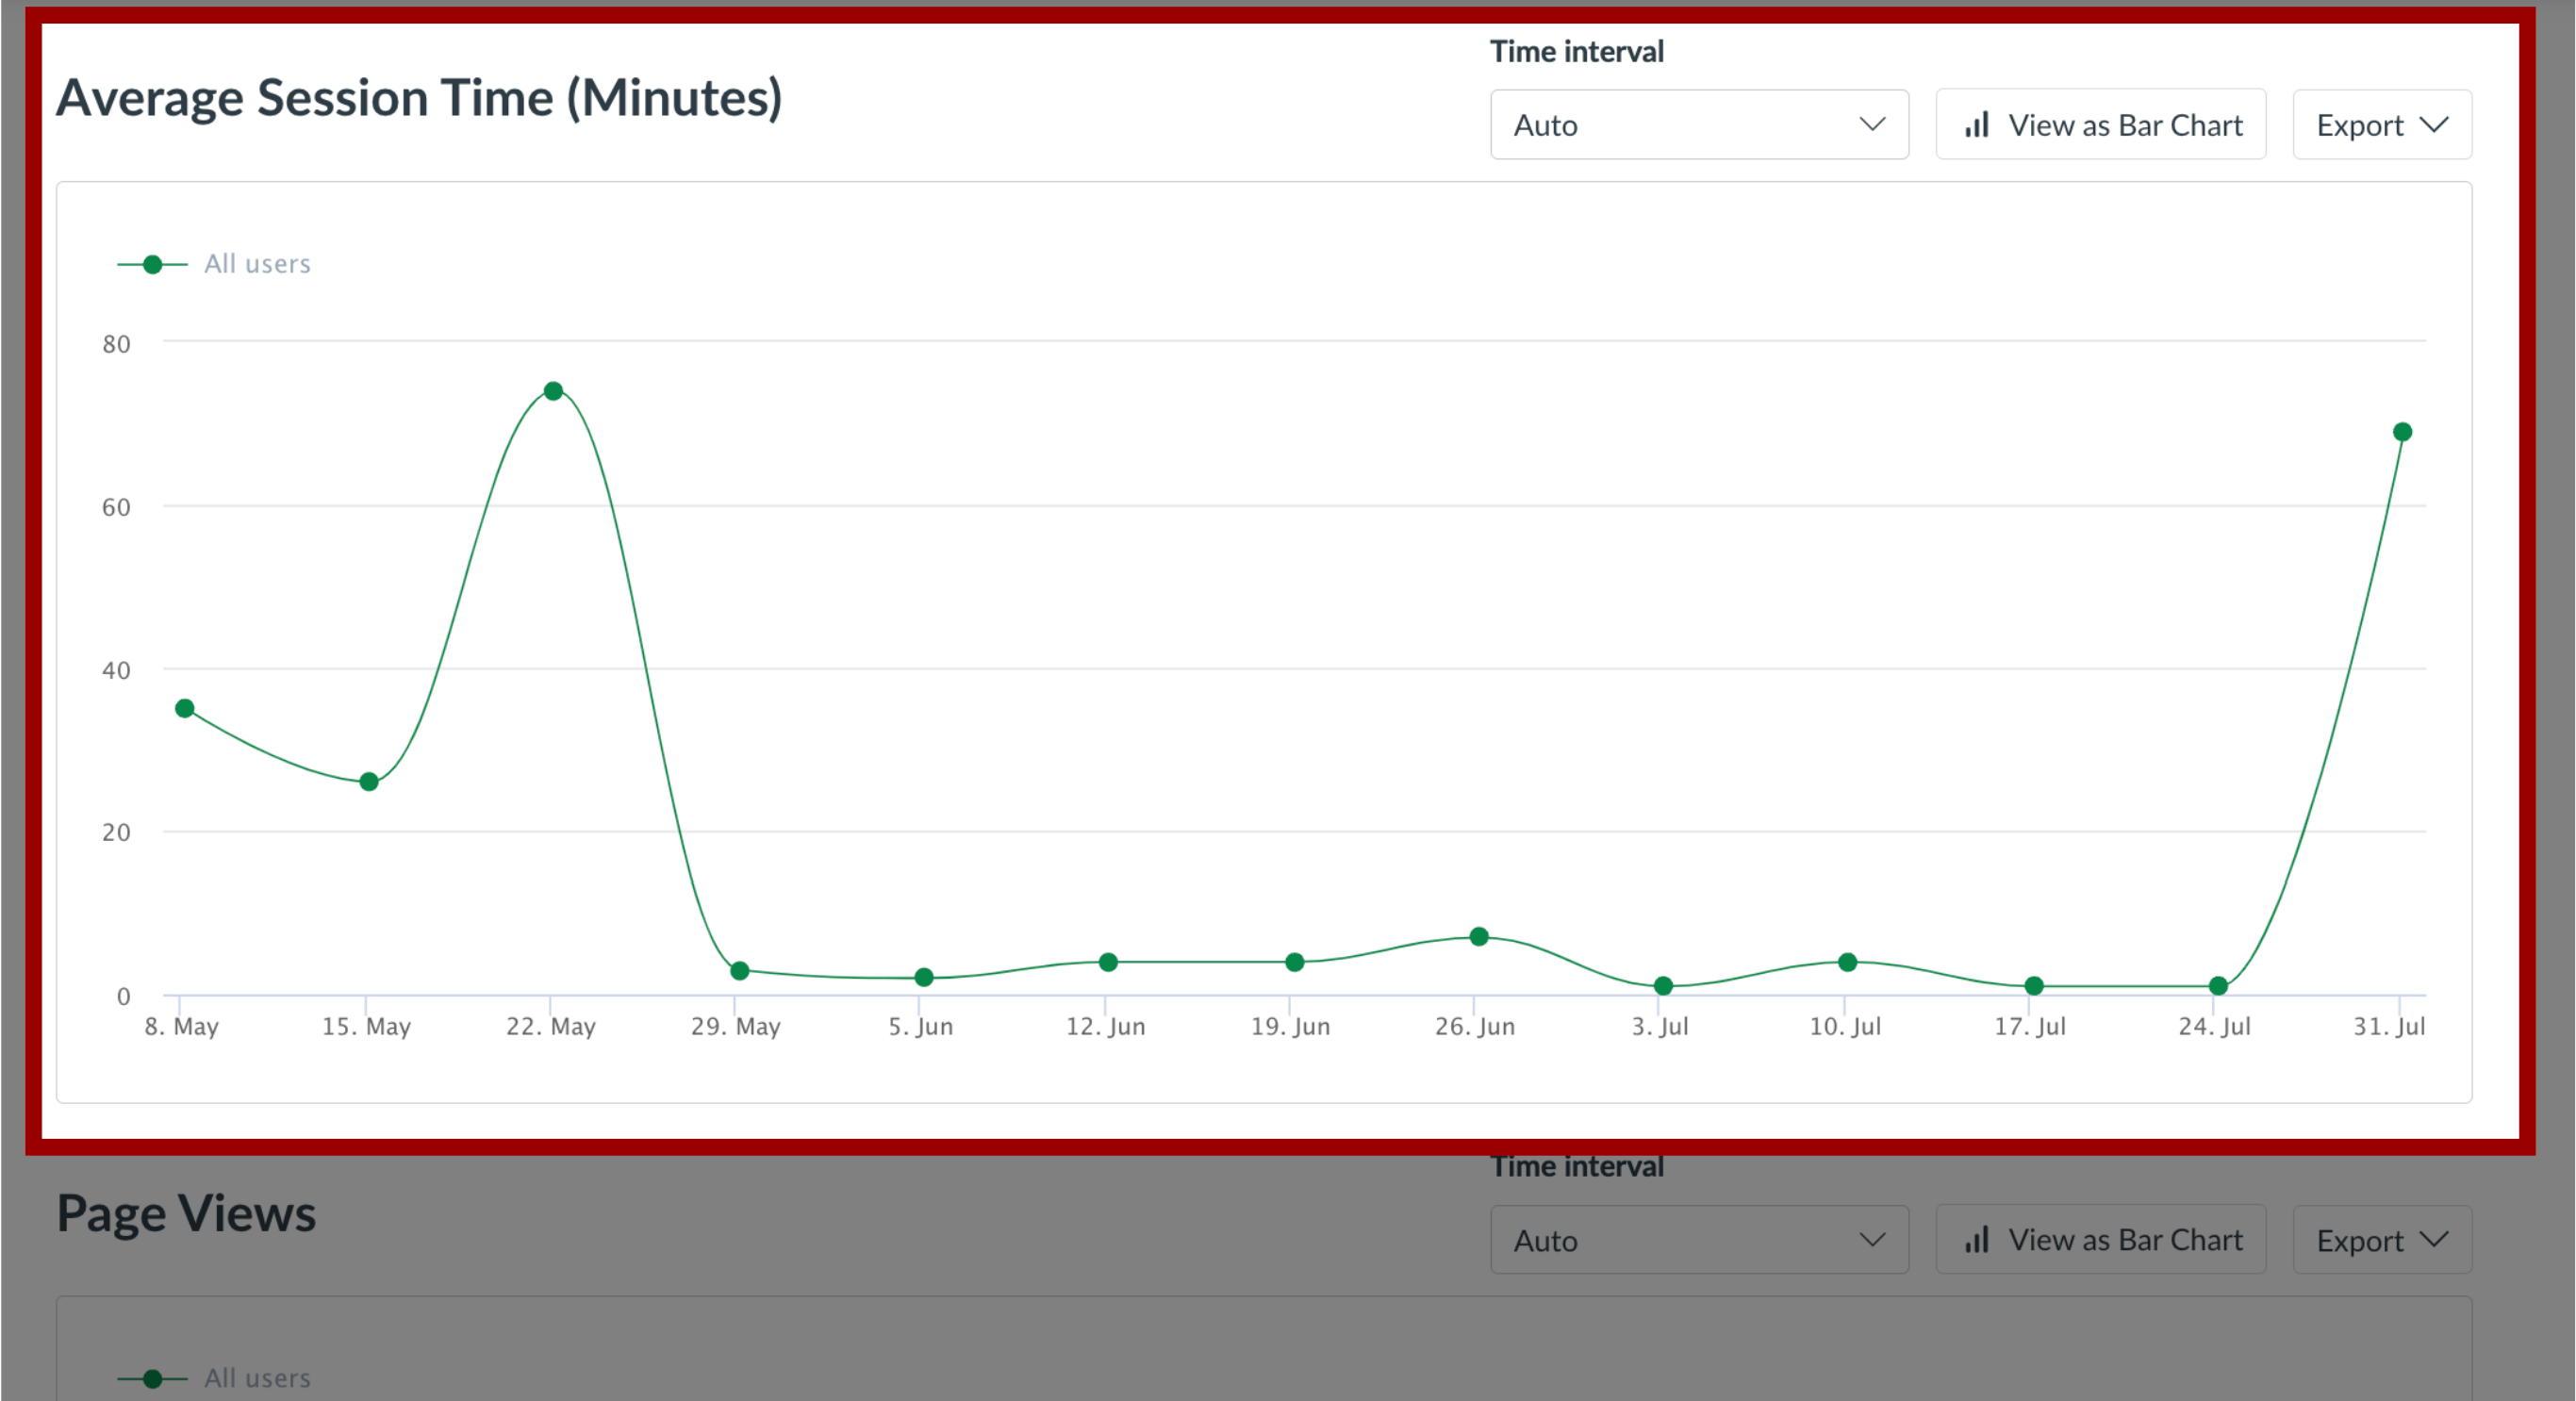This screenshot has height=1401, width=2576.
Task: Click the 8. May x-axis label
Action: (181, 1026)
